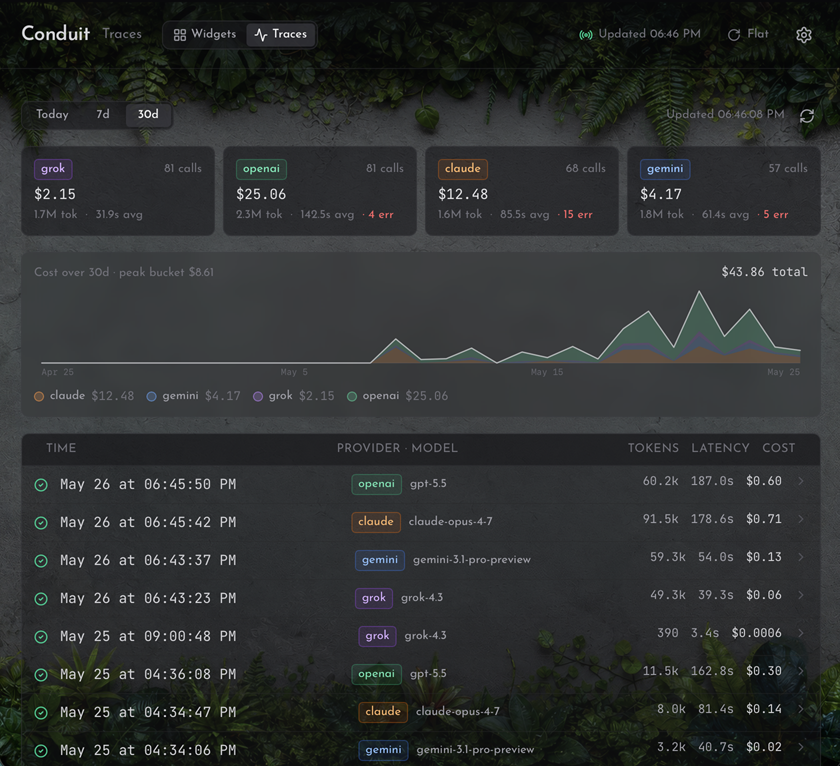Open the claude provider card
The height and width of the screenshot is (766, 840).
click(522, 191)
